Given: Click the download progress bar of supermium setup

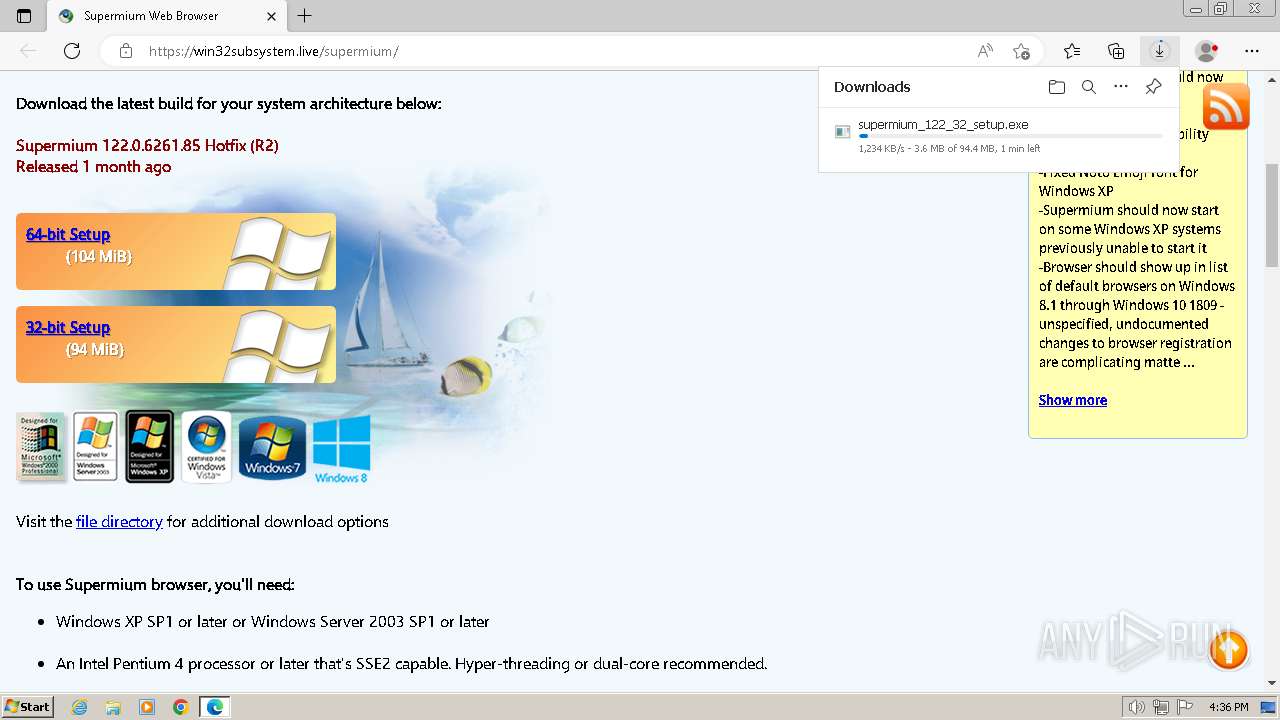Looking at the screenshot, I should (x=1010, y=136).
